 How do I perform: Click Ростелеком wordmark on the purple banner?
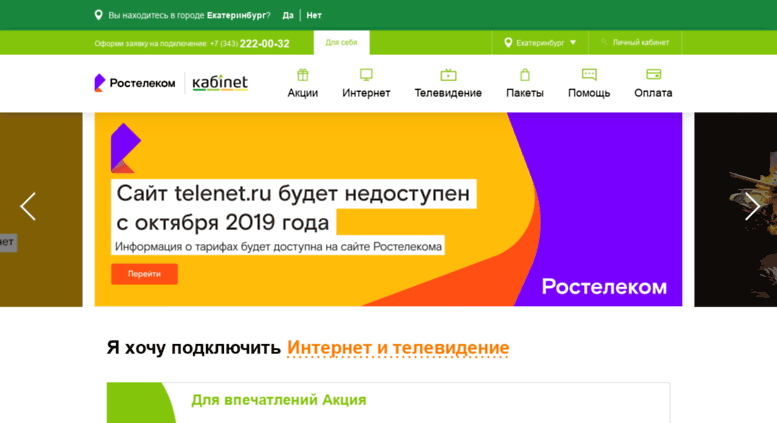click(x=604, y=287)
